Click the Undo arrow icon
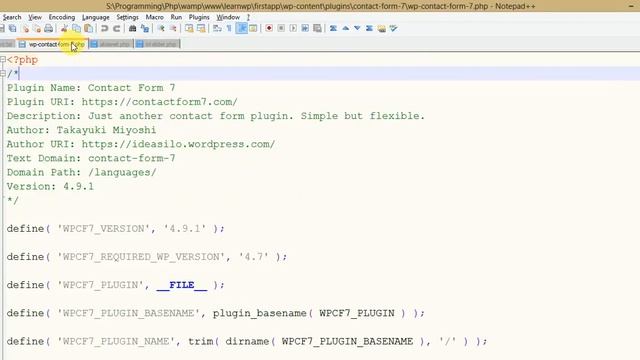Viewport: 640px width, 360px height. [104, 28]
